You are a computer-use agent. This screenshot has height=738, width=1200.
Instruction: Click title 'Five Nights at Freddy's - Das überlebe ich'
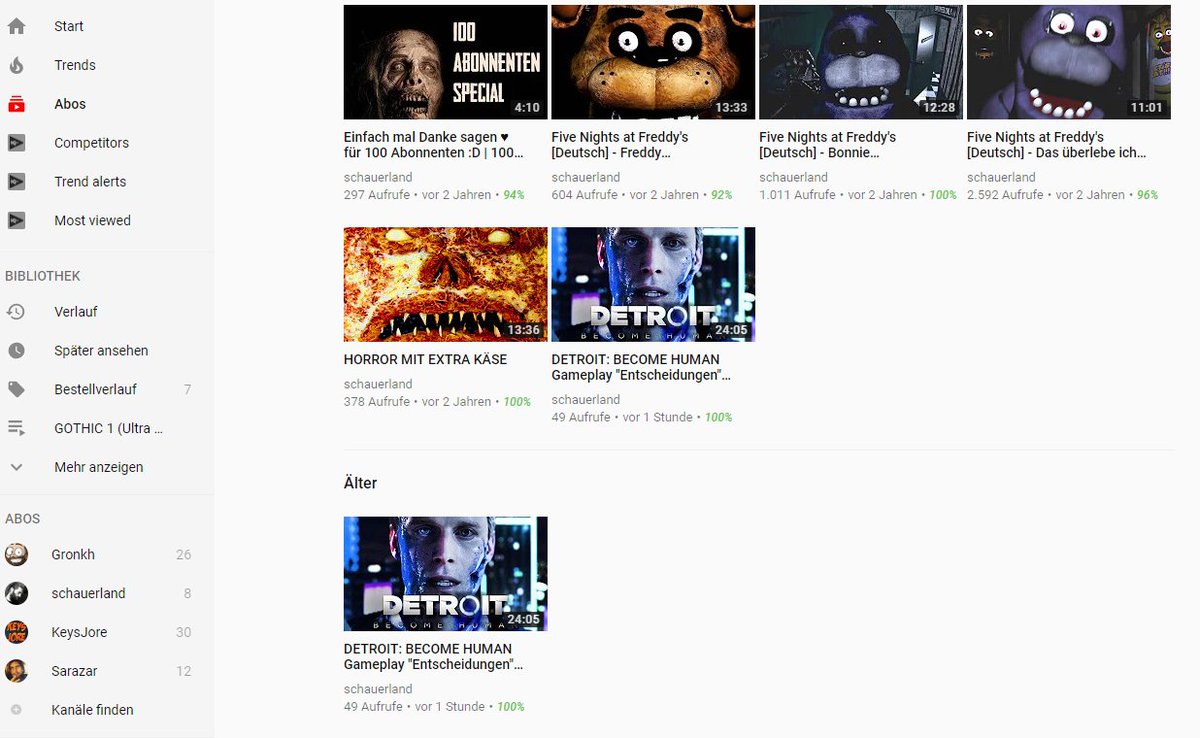(1057, 145)
